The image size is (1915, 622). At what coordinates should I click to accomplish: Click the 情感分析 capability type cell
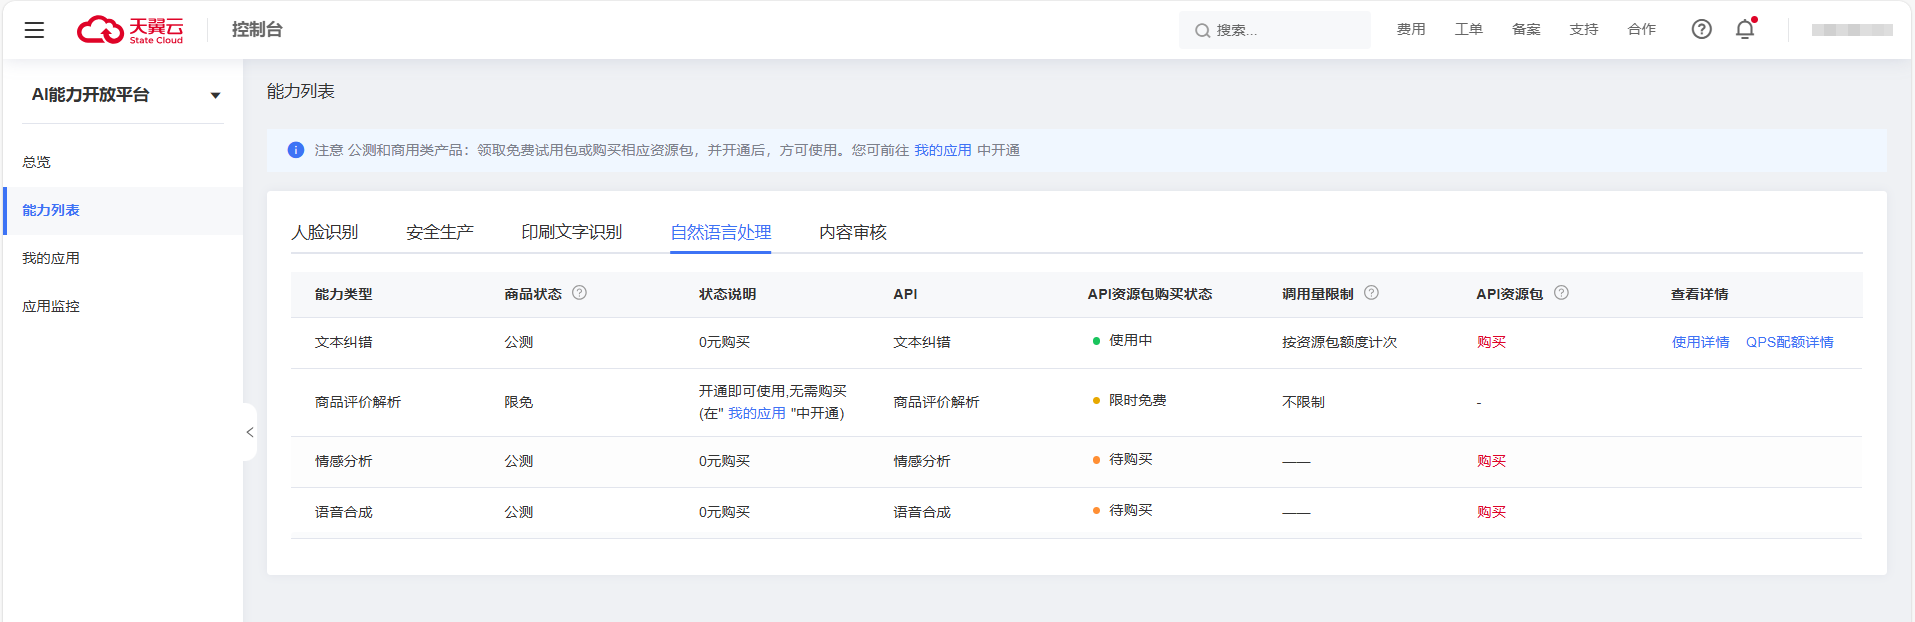[343, 461]
